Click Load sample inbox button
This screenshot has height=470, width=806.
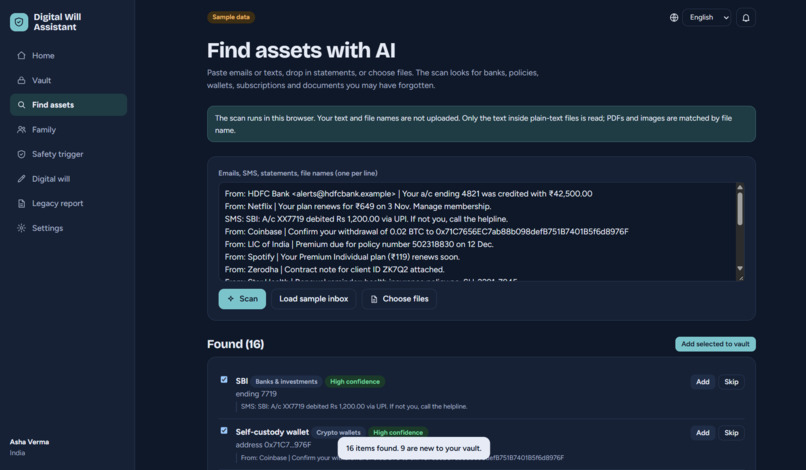314,299
